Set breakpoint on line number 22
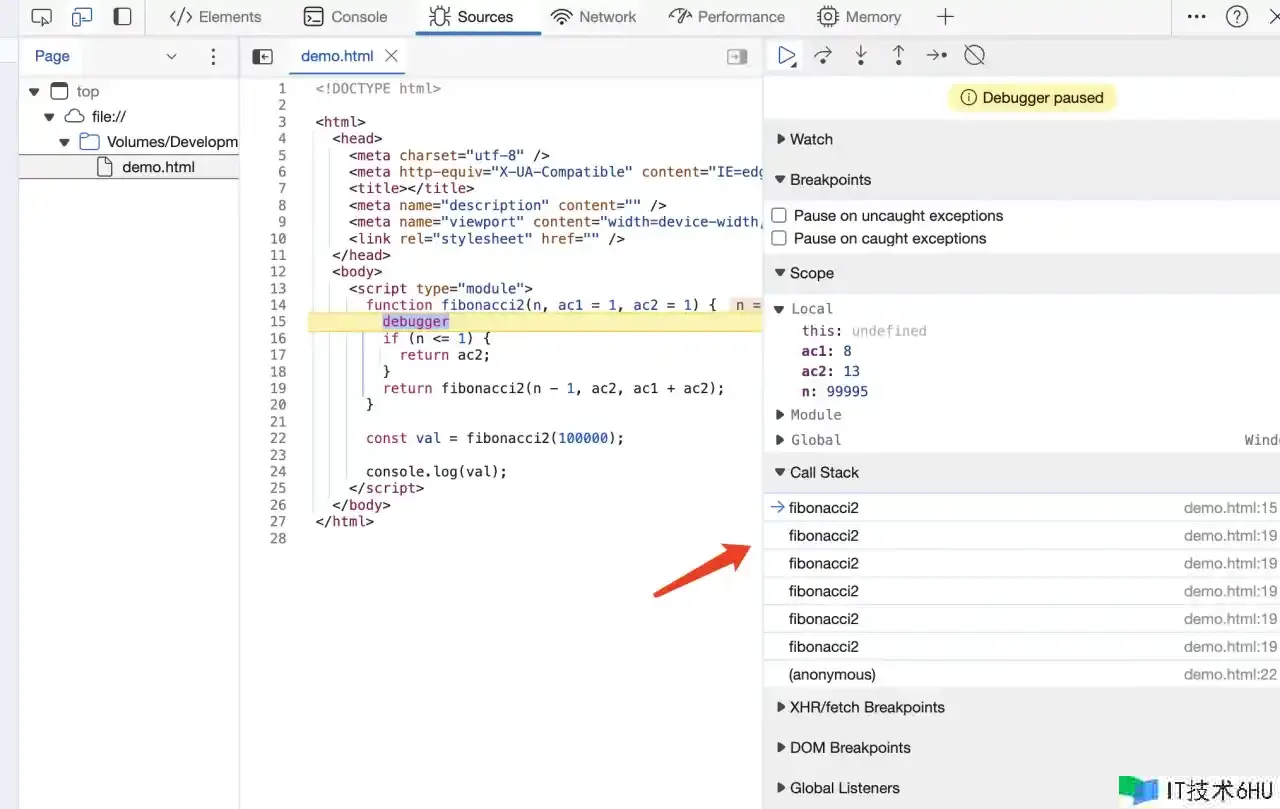The width and height of the screenshot is (1280, 809). pos(278,438)
